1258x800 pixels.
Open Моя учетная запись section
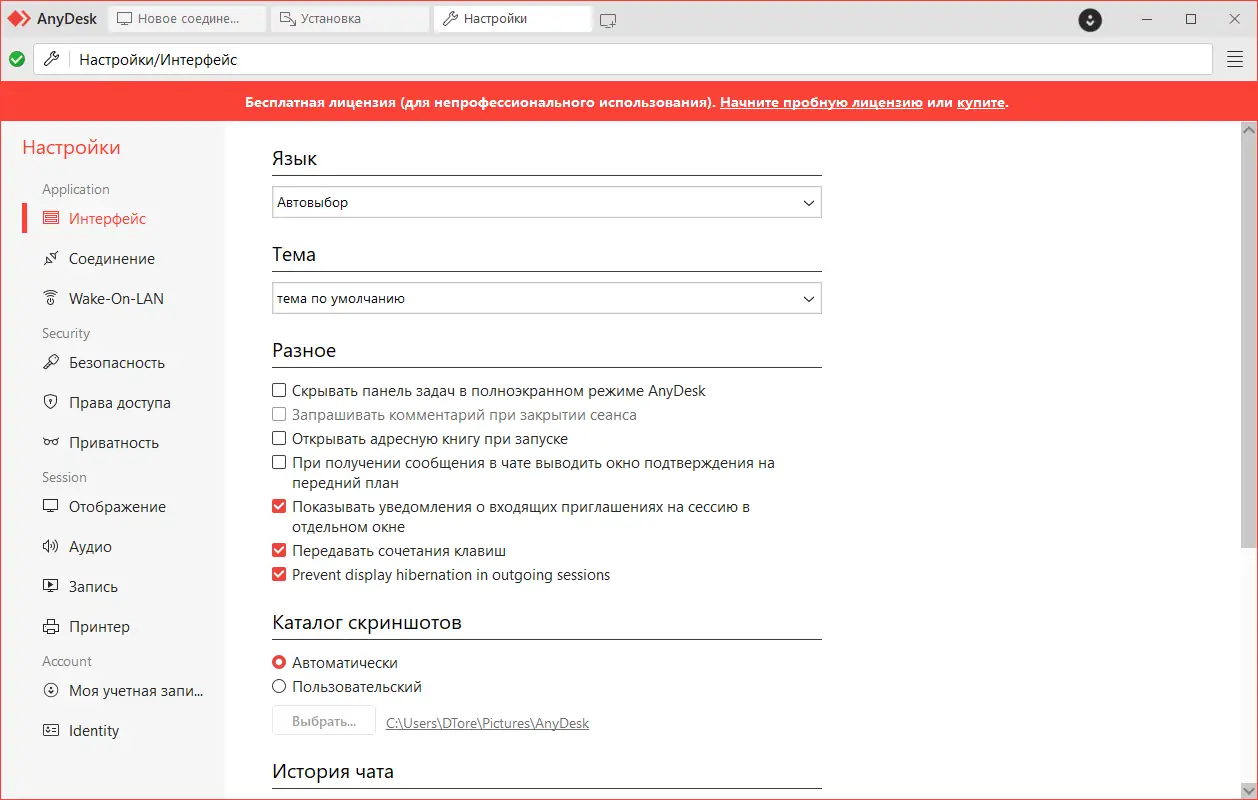click(x=135, y=690)
